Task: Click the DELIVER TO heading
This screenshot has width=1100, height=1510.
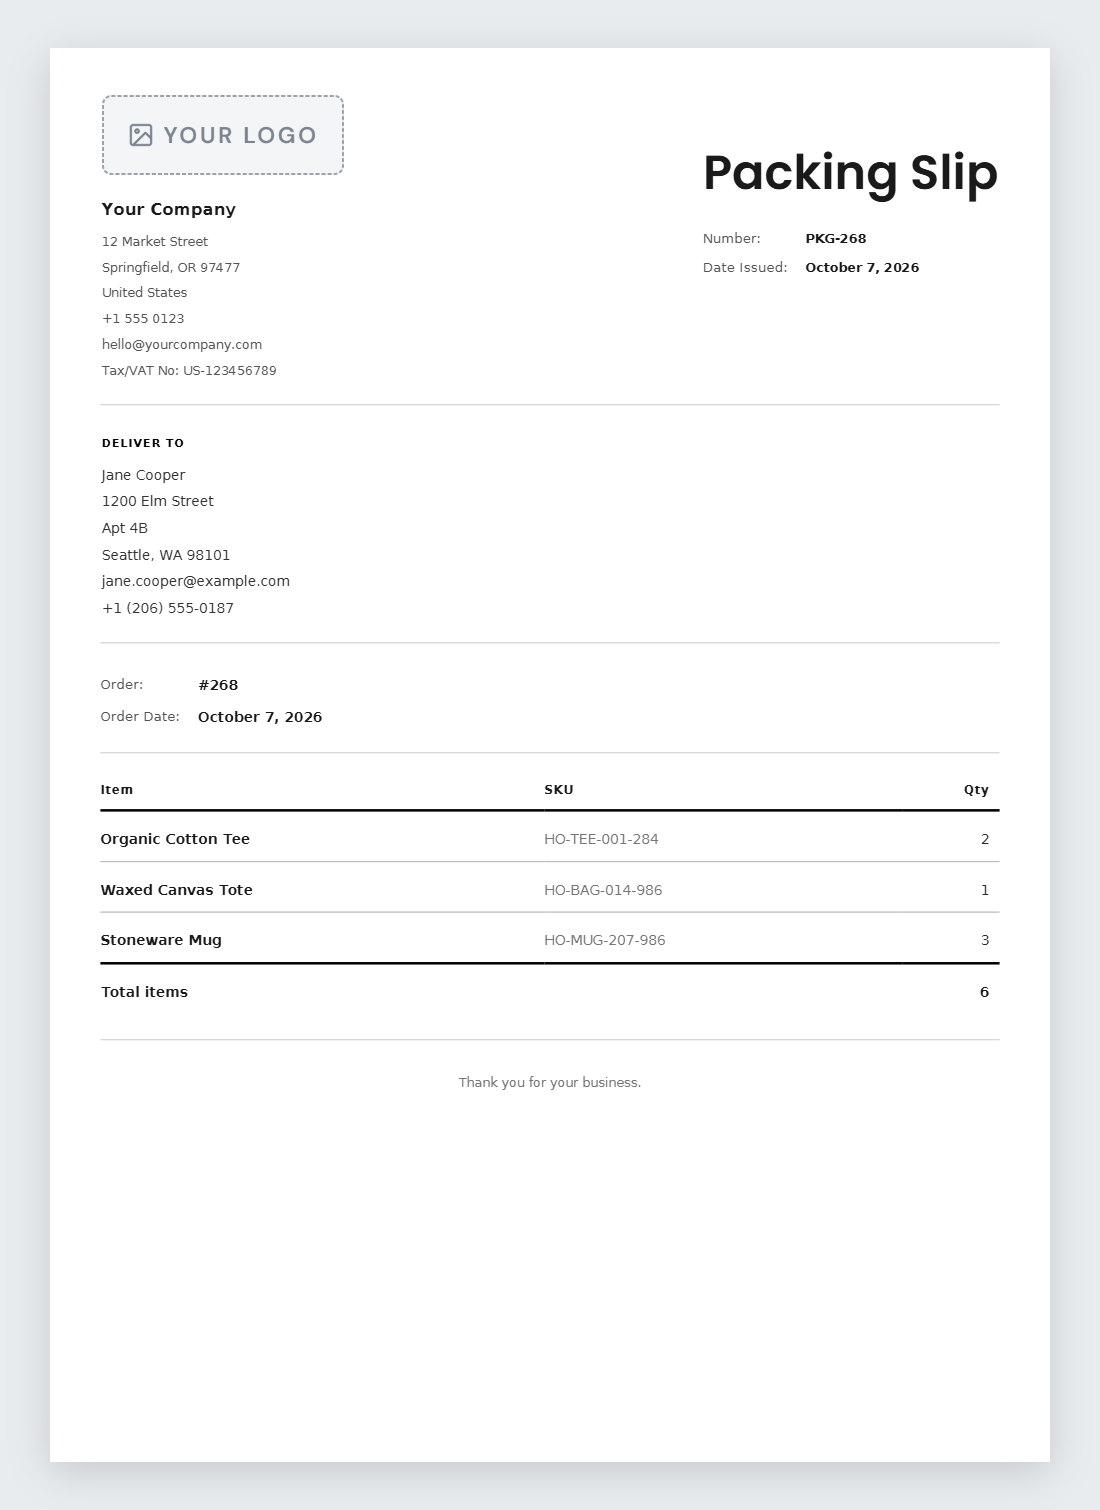Action: click(x=143, y=443)
